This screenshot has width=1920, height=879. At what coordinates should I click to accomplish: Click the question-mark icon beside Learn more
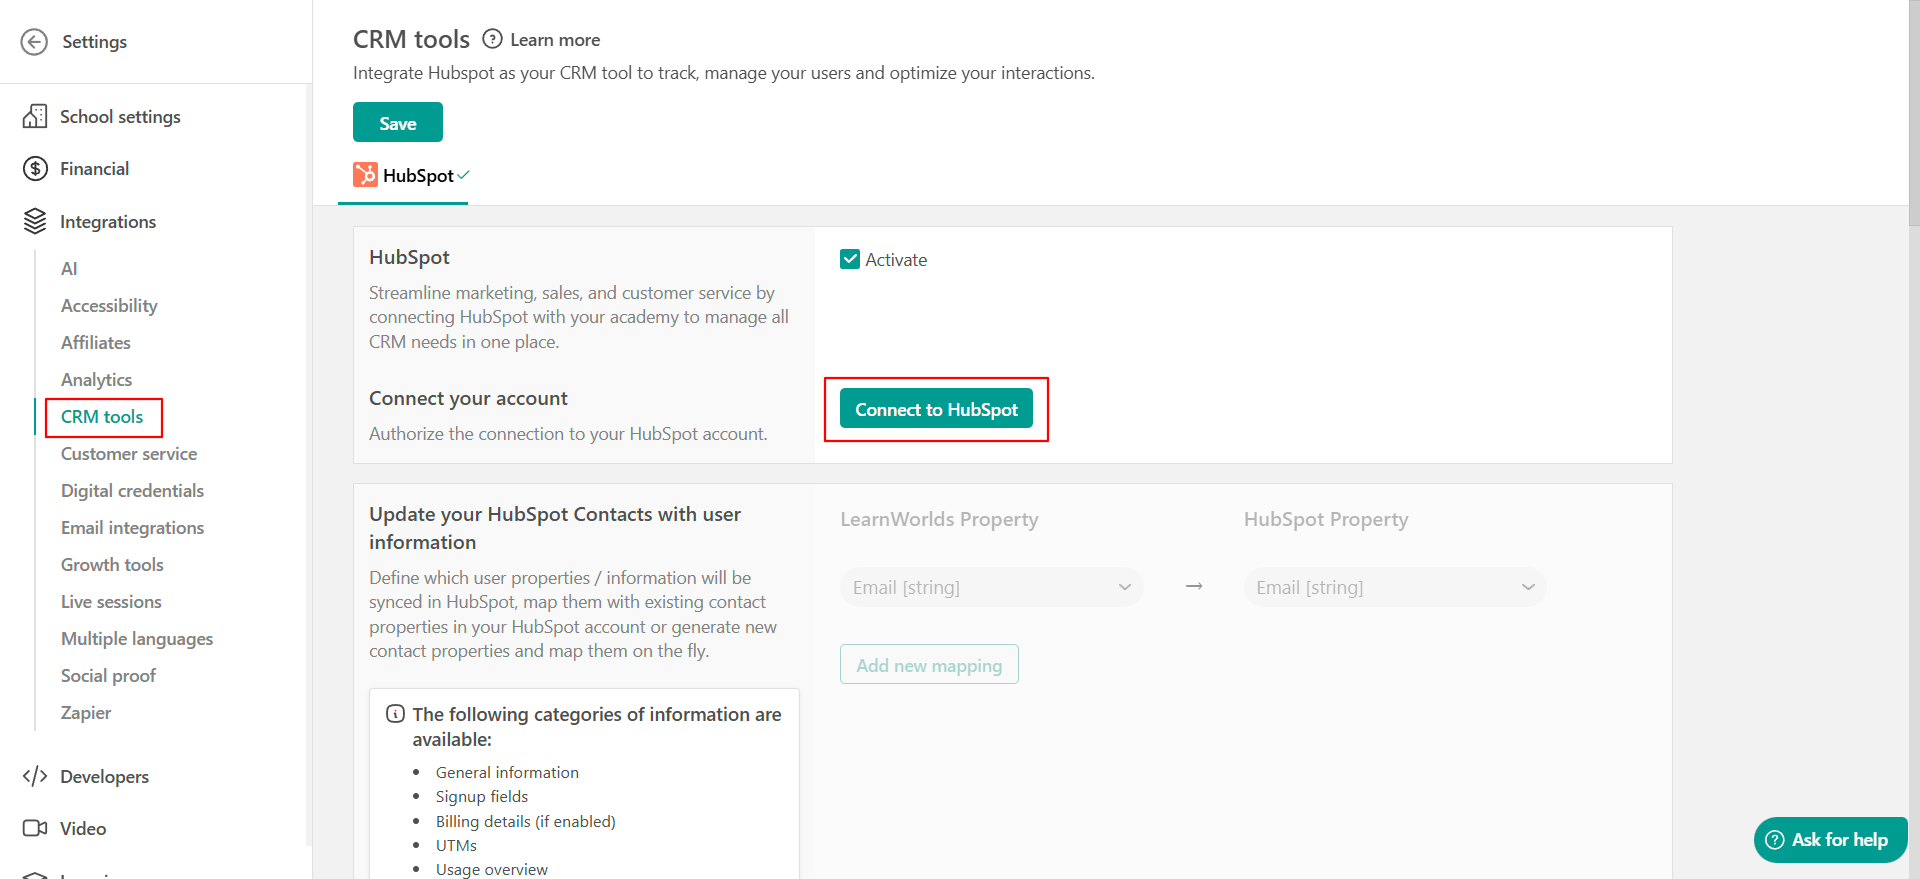(492, 39)
